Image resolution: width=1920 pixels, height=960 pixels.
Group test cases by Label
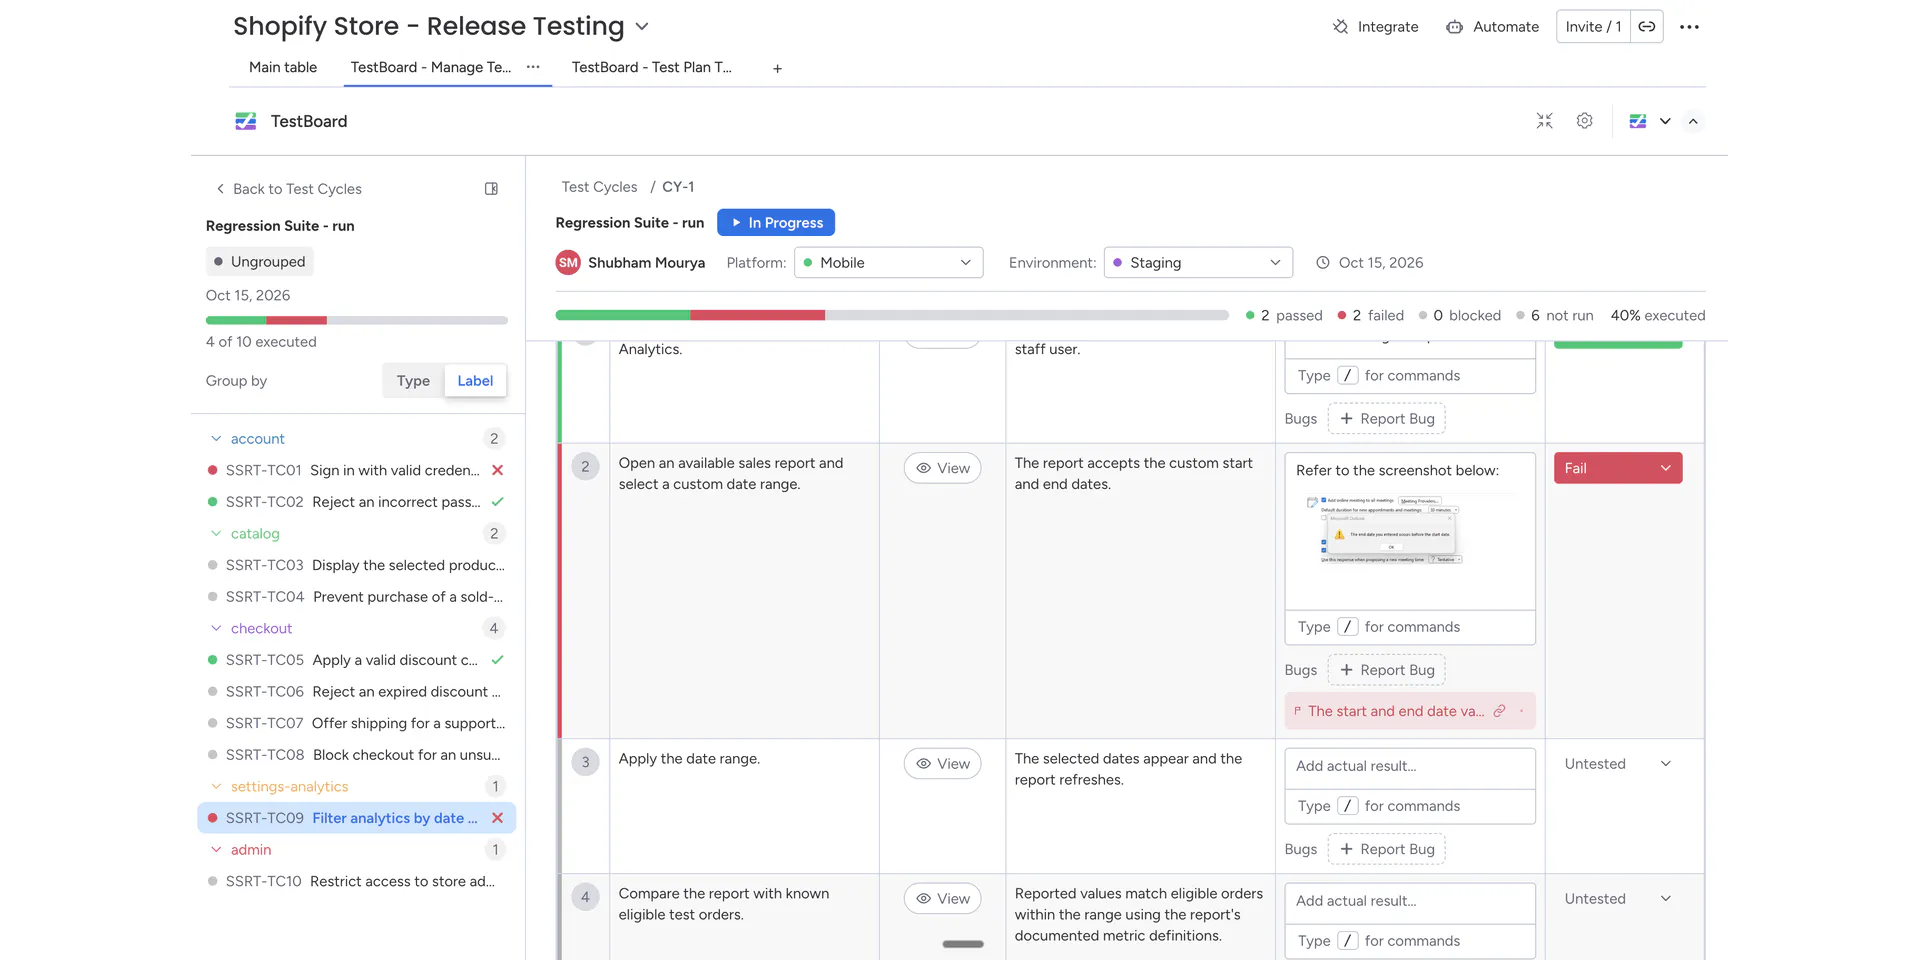click(x=475, y=381)
